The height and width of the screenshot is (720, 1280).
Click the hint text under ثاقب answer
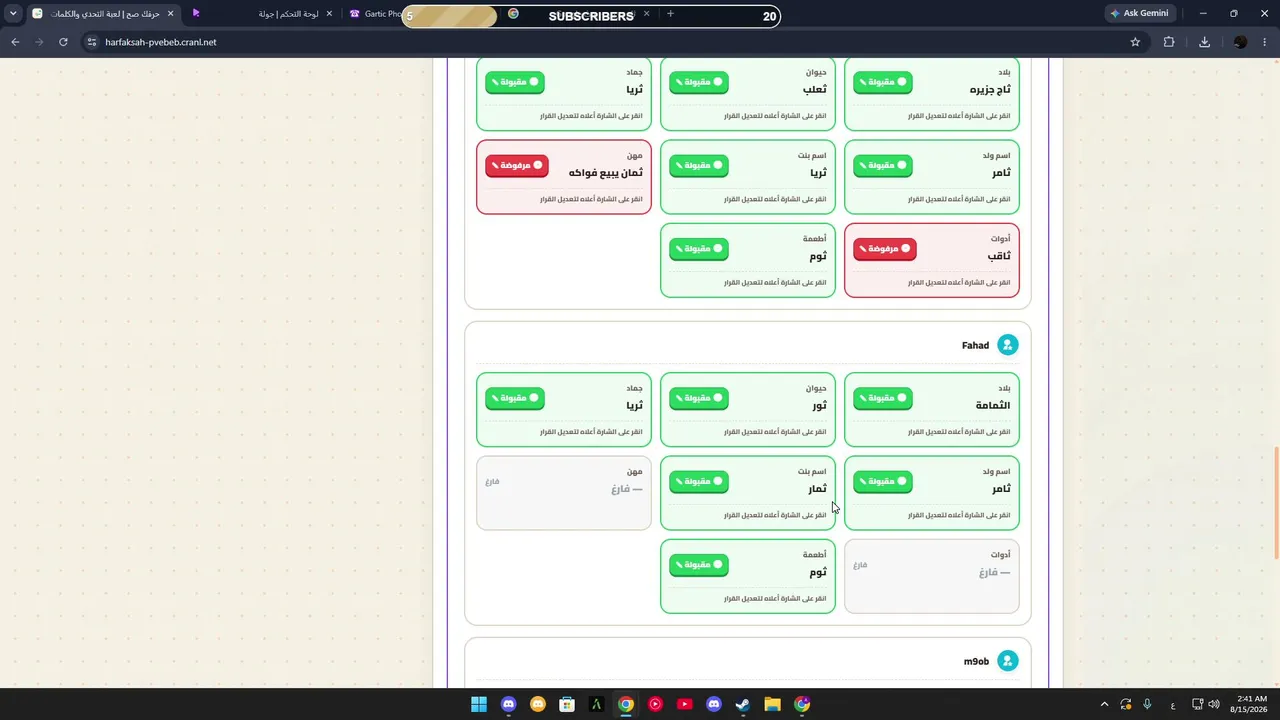[x=959, y=283]
